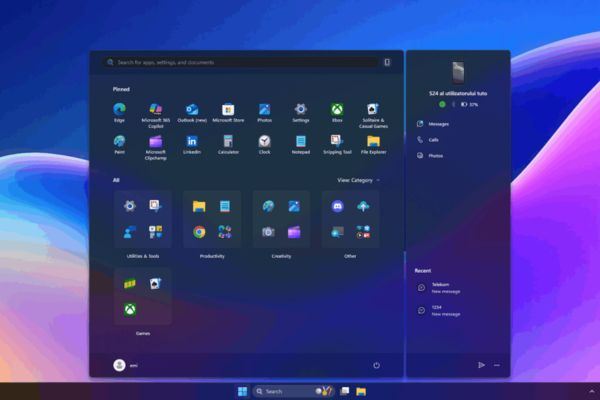Viewport: 600px width, 400px height.
Task: Open Solitaire in the Games category
Action: [x=155, y=284]
